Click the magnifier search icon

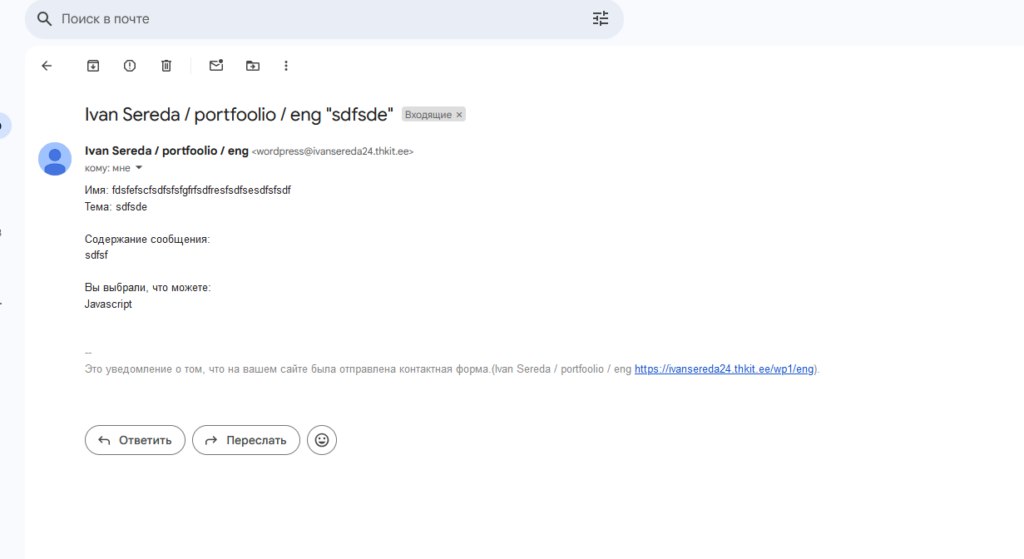pyautogui.click(x=44, y=19)
